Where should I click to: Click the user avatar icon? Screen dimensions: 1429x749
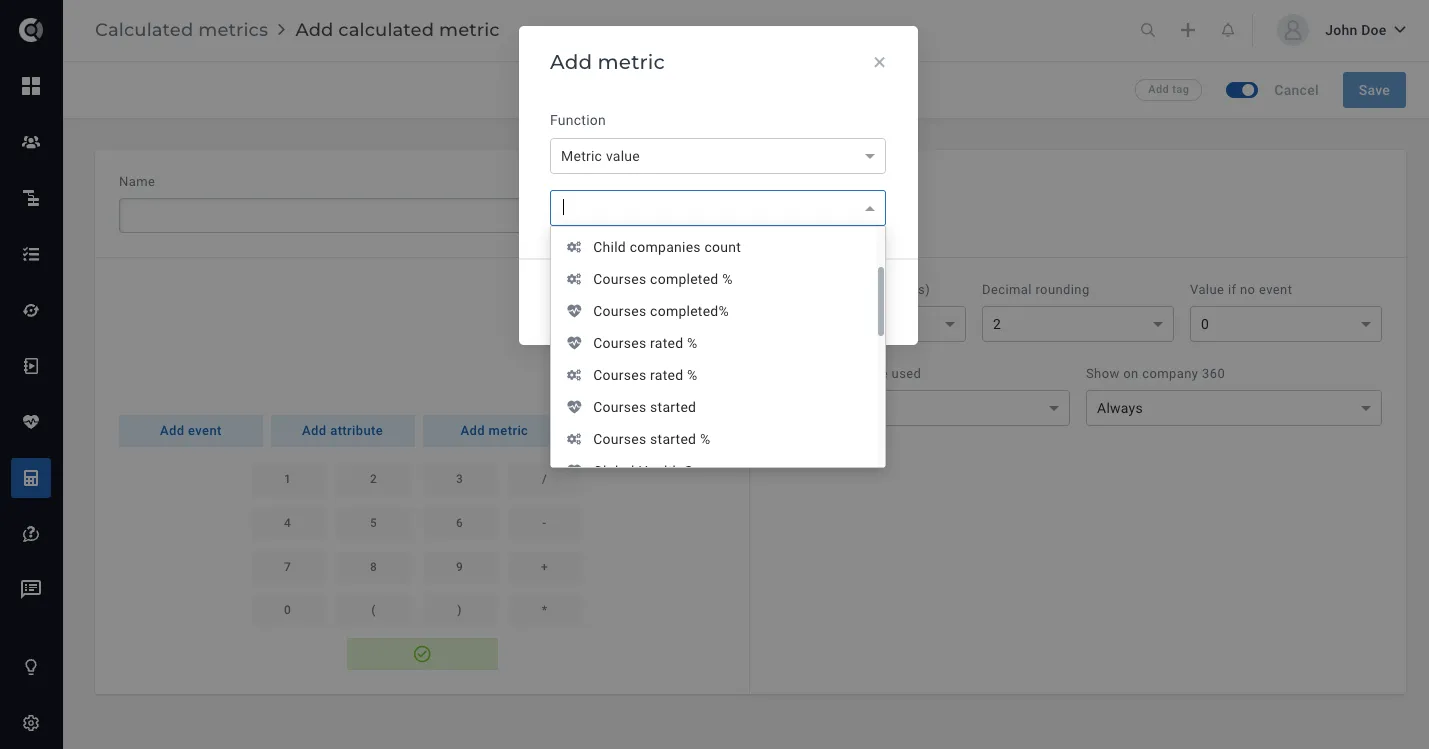click(1293, 30)
